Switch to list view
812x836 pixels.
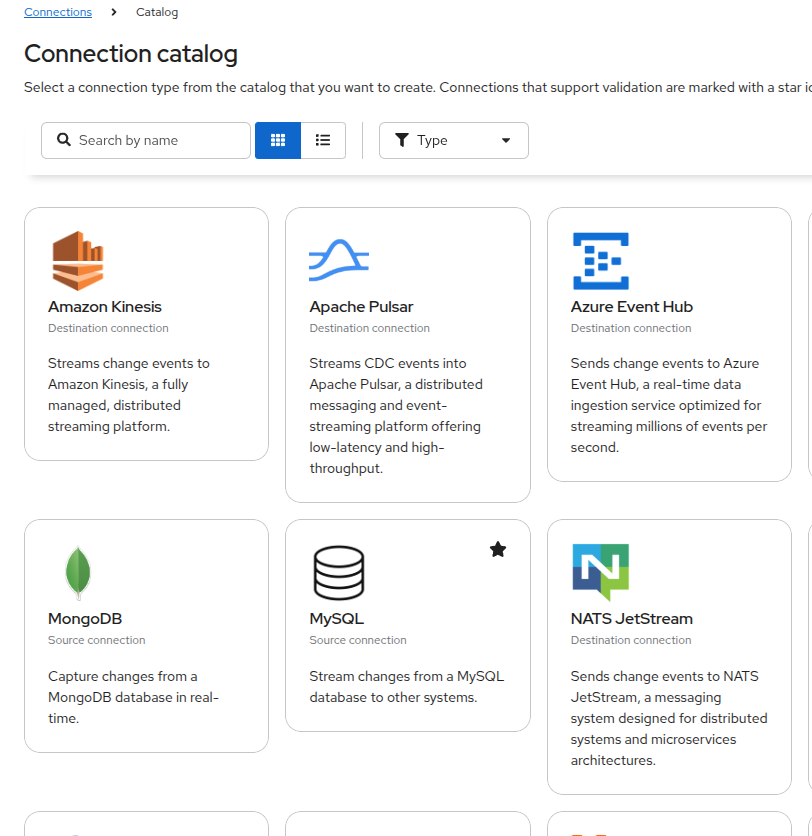[x=323, y=140]
